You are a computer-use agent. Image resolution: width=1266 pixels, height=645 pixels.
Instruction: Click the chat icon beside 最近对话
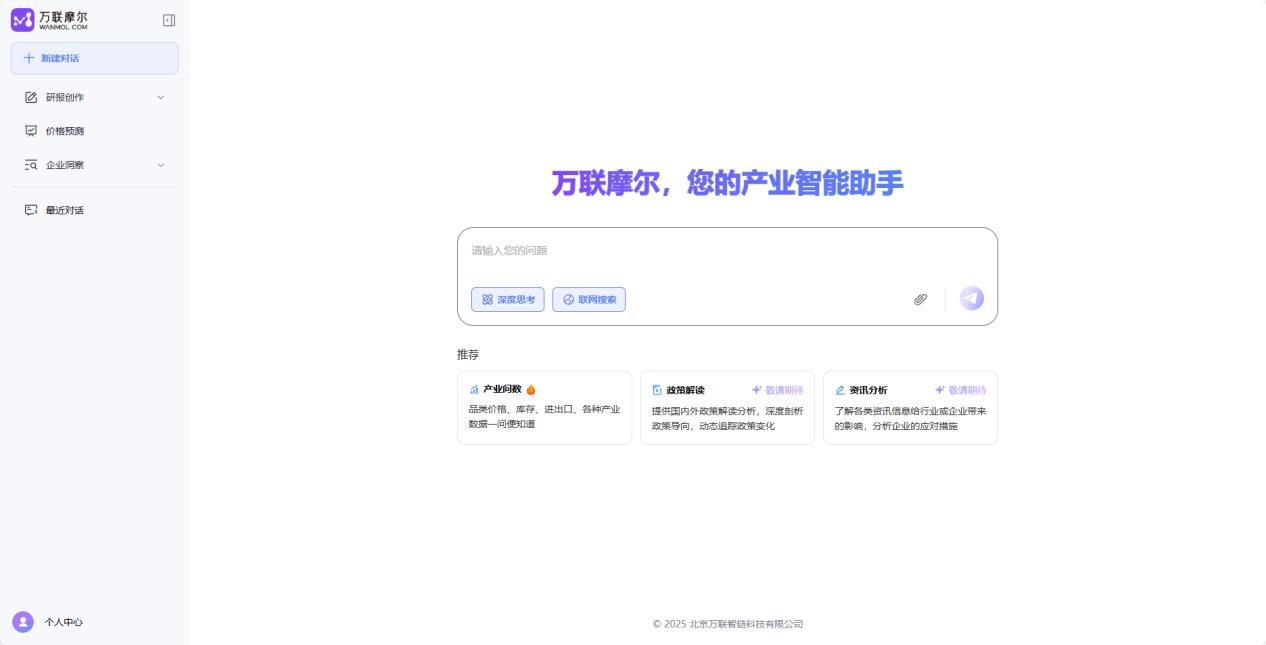(30, 210)
